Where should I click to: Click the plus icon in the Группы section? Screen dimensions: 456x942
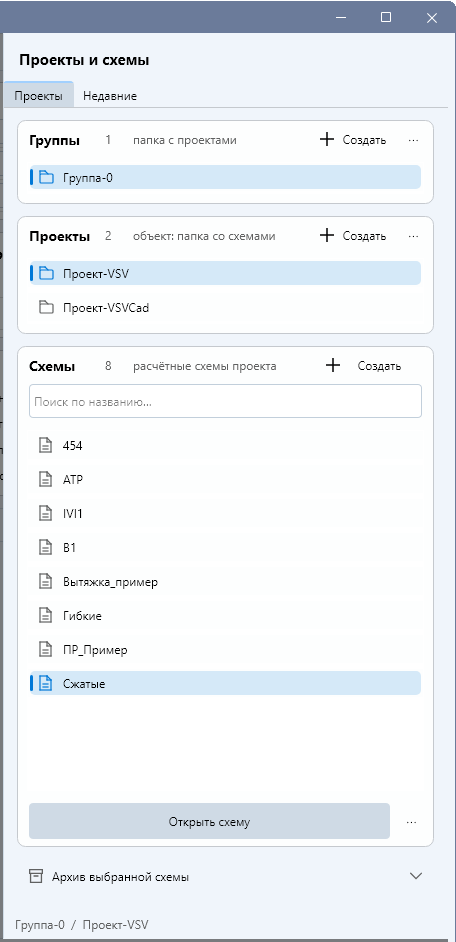click(x=326, y=140)
